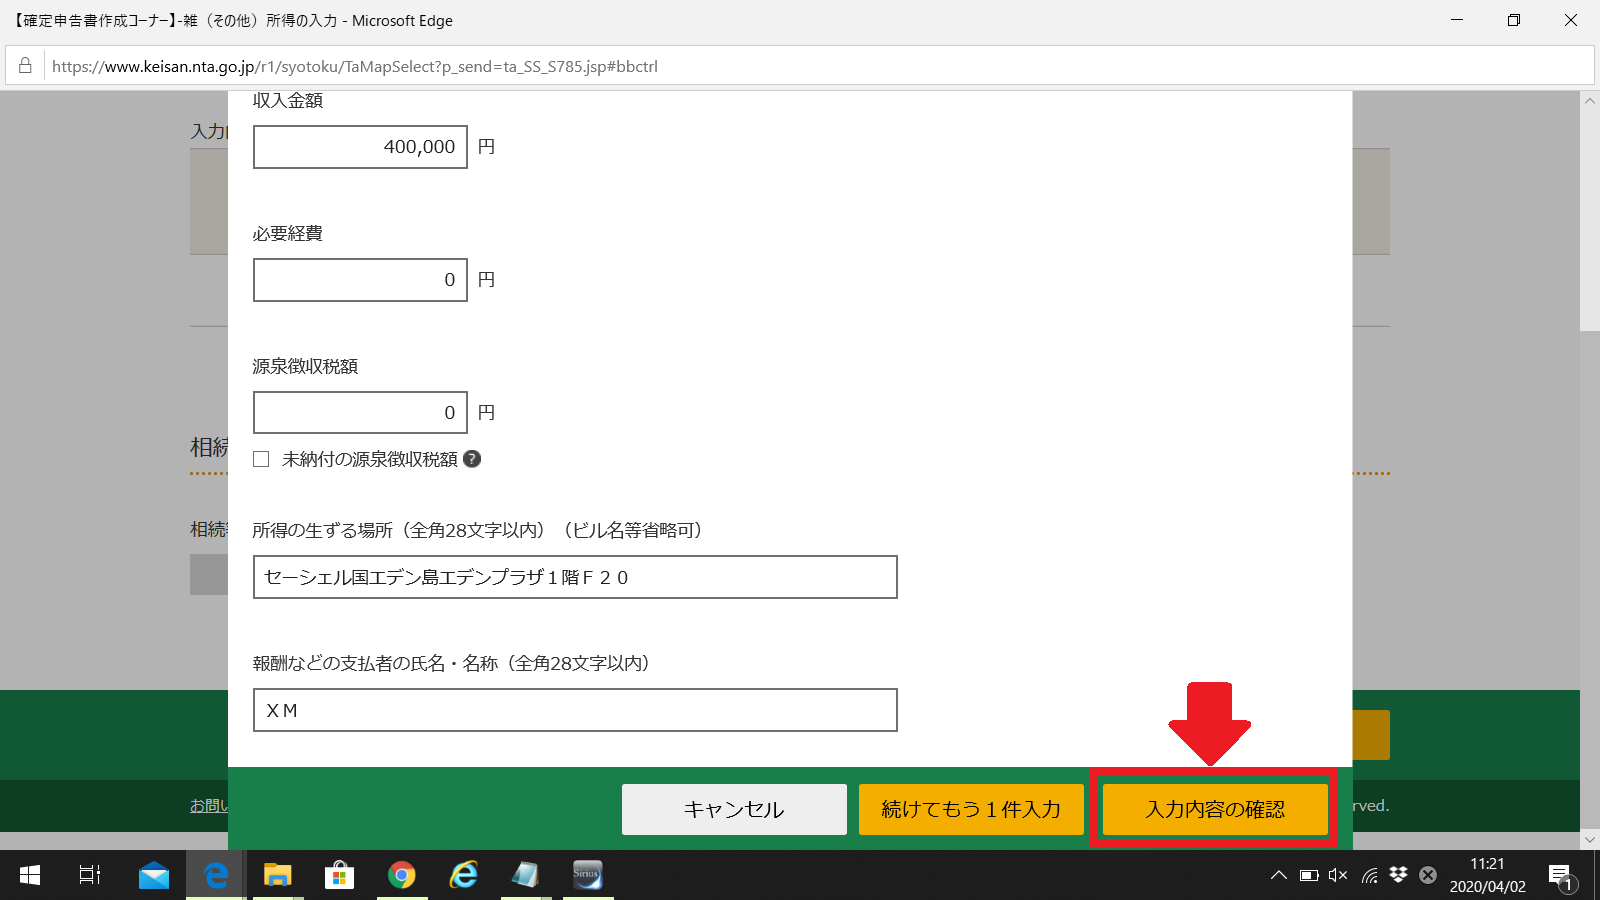Screen dimensions: 1600x900
Task: Click the キャンセル button
Action: point(733,809)
